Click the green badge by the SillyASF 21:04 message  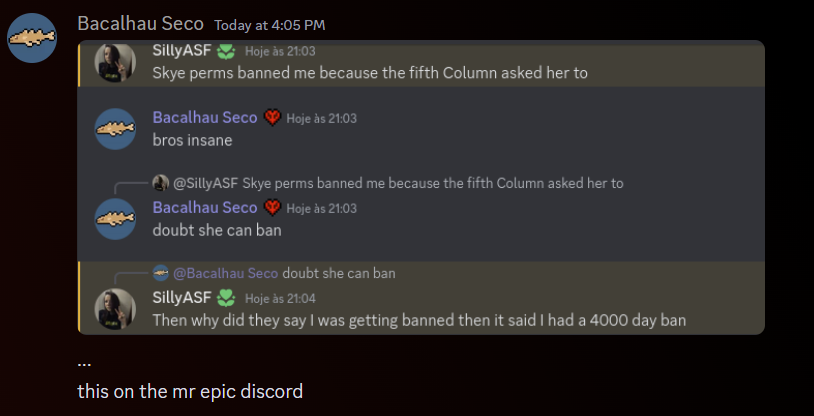pyautogui.click(x=226, y=298)
